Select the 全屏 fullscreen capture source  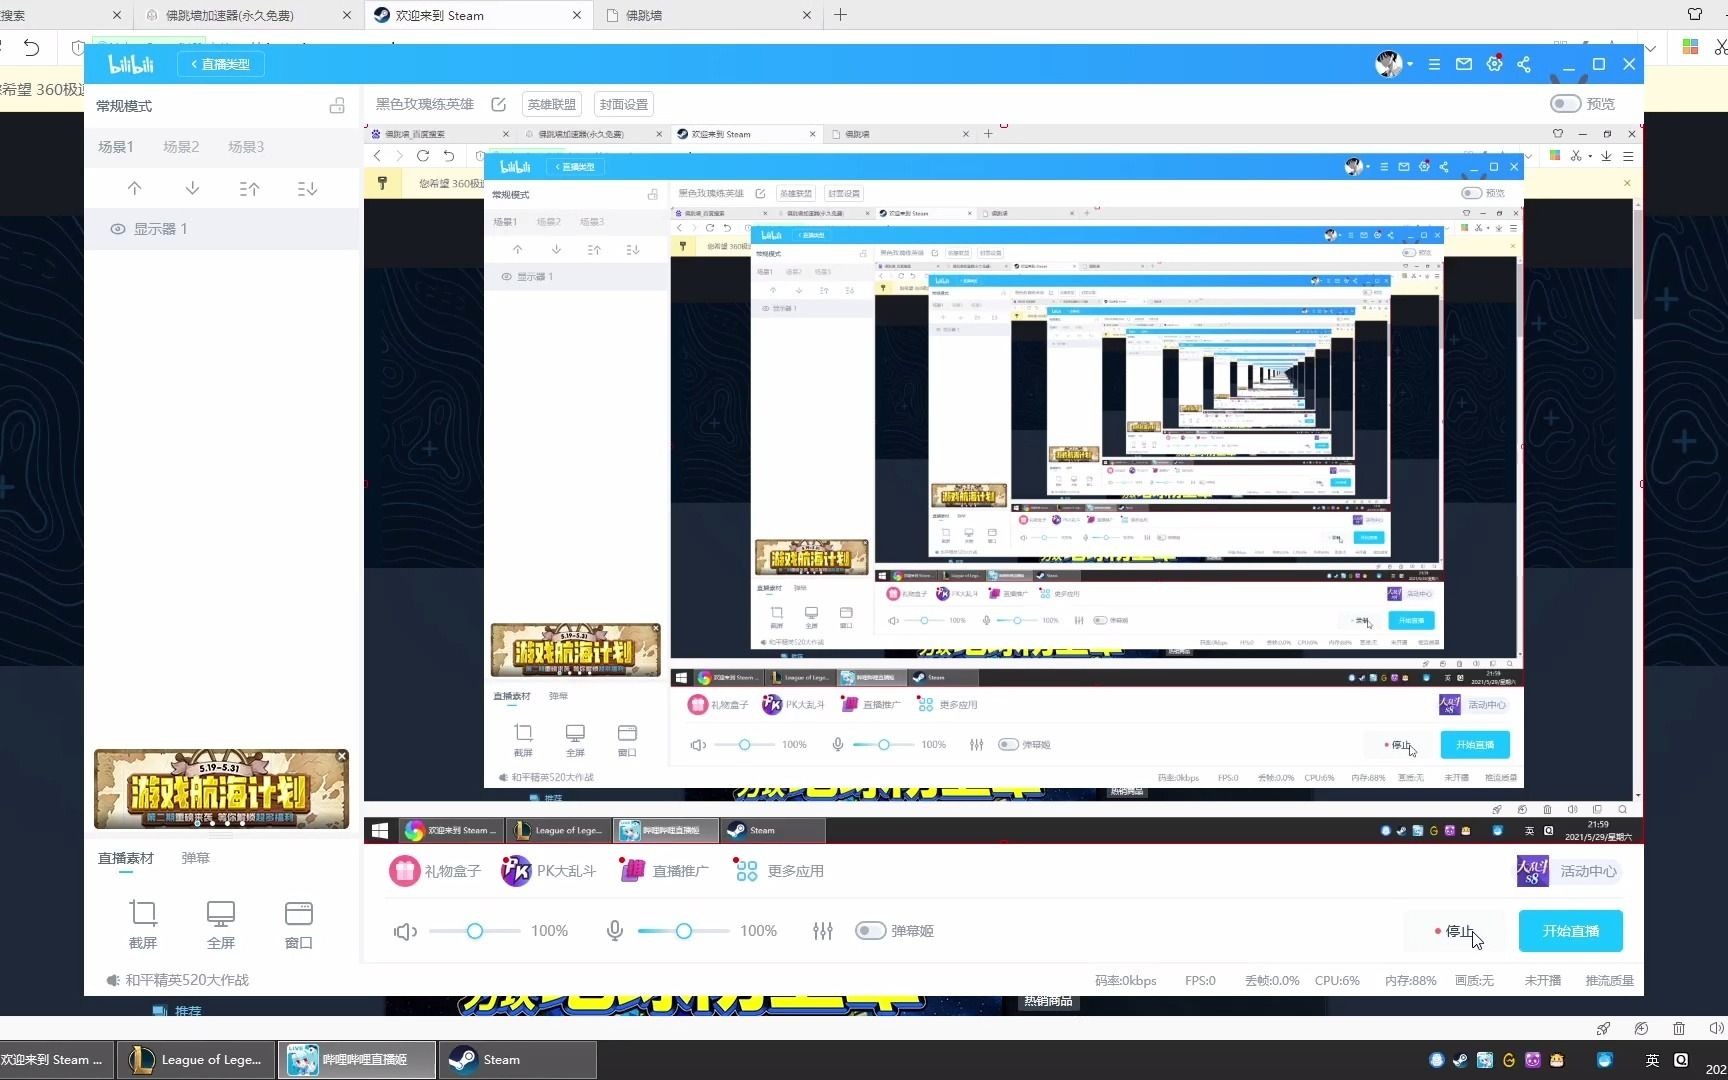pos(220,922)
